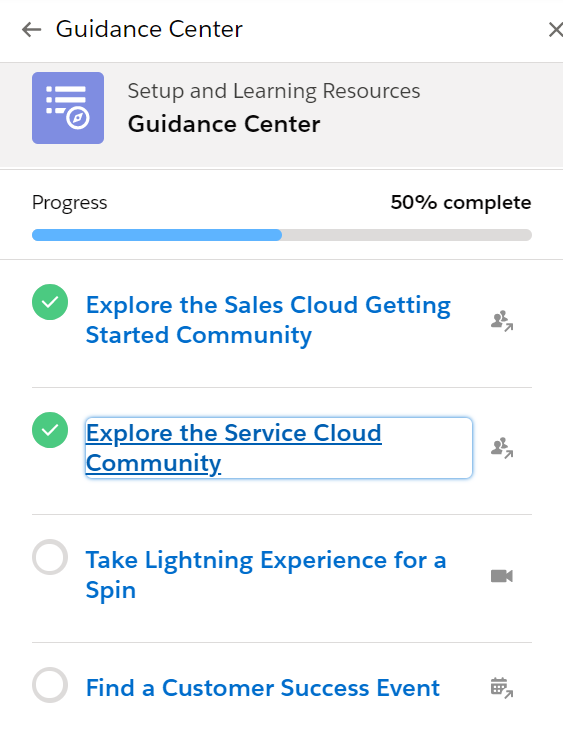Toggle green checkmark for Service Cloud Community
563x732 pixels.
point(50,430)
